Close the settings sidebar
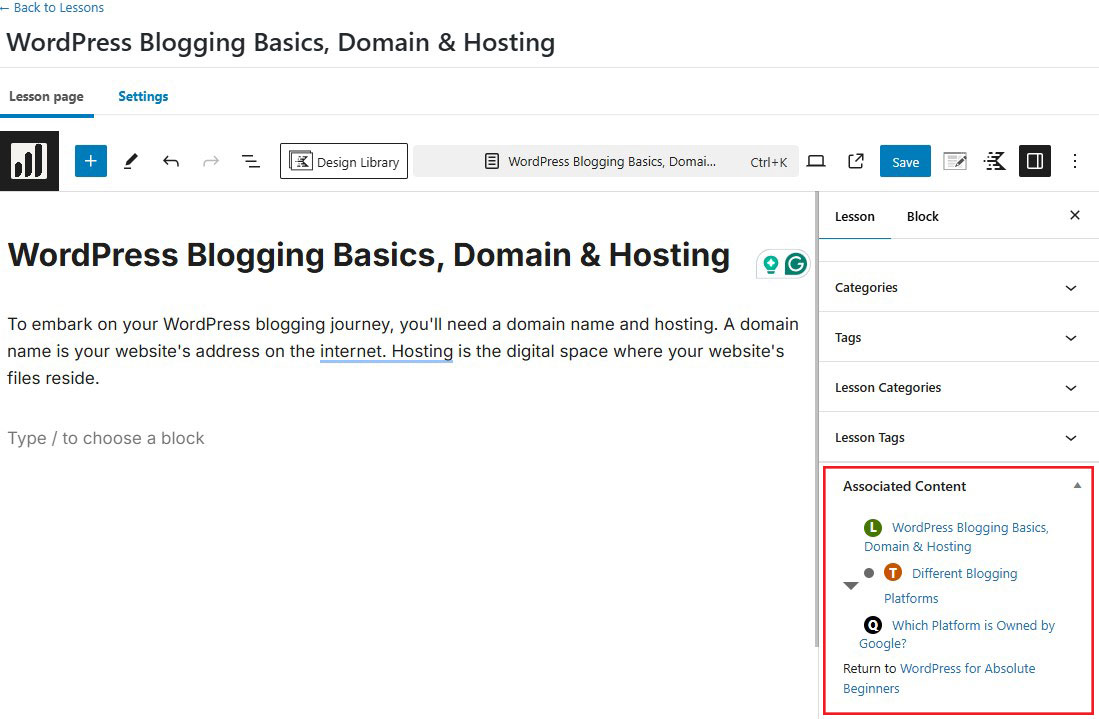Viewport: 1099px width, 719px height. point(1074,215)
